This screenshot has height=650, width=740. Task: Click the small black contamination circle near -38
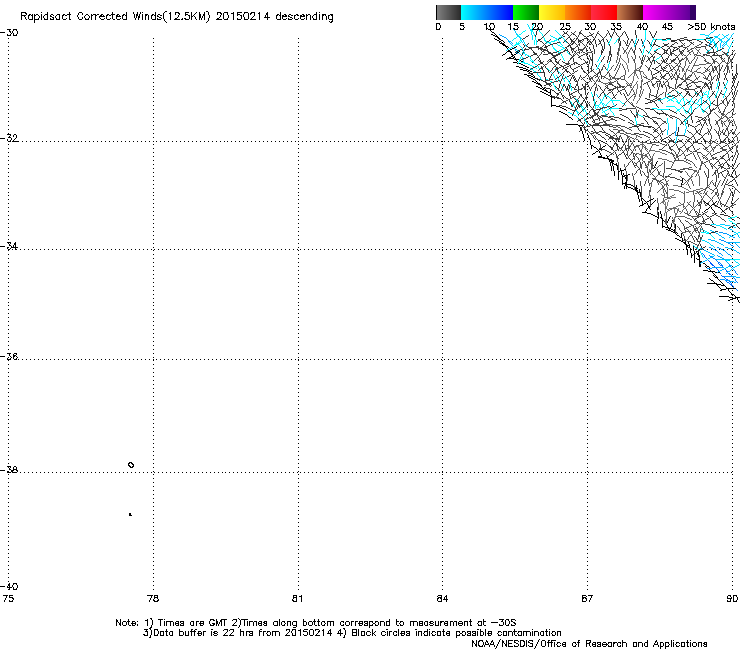click(131, 465)
